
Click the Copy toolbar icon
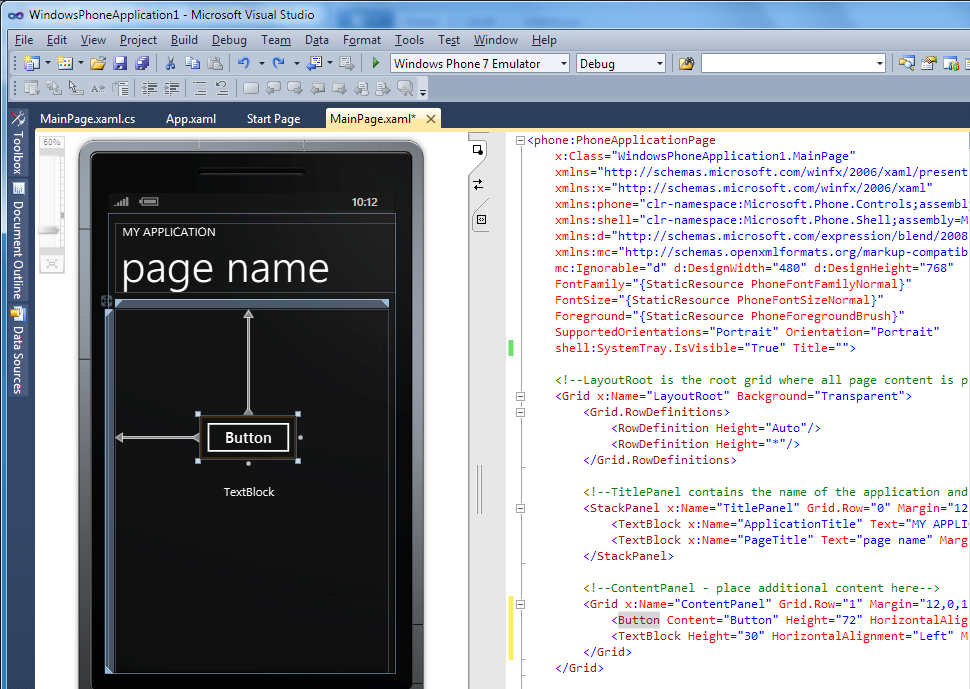pyautogui.click(x=192, y=63)
